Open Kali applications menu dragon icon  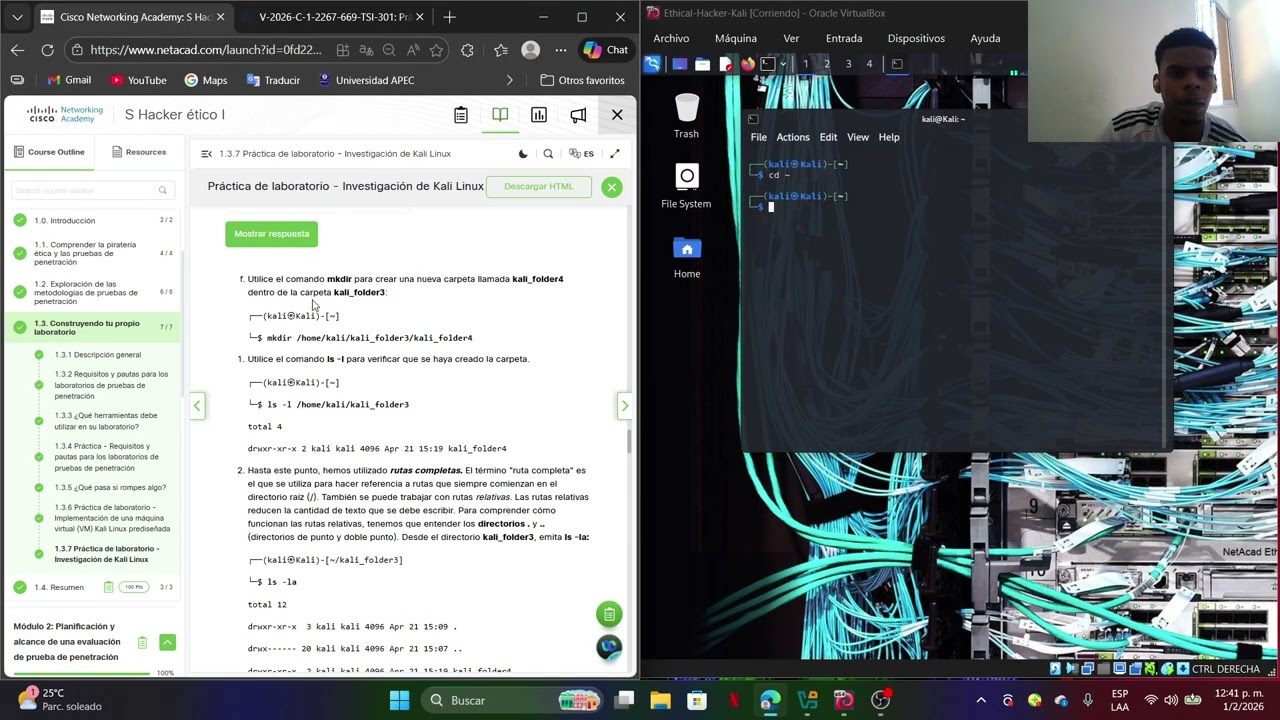pyautogui.click(x=653, y=64)
